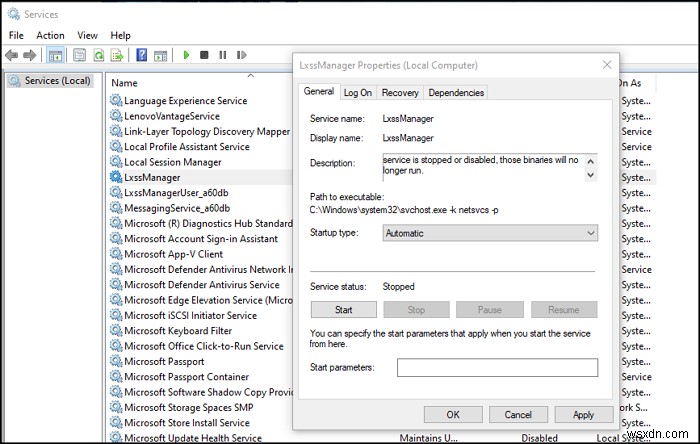The width and height of the screenshot is (700, 444).
Task: Click the Refresh toolbar icon
Action: [x=97, y=54]
